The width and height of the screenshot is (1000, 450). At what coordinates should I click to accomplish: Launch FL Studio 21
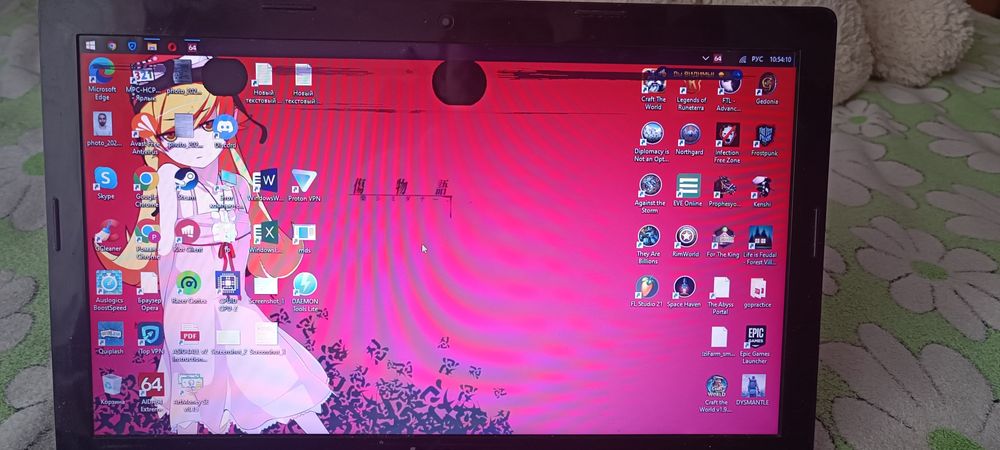click(647, 292)
